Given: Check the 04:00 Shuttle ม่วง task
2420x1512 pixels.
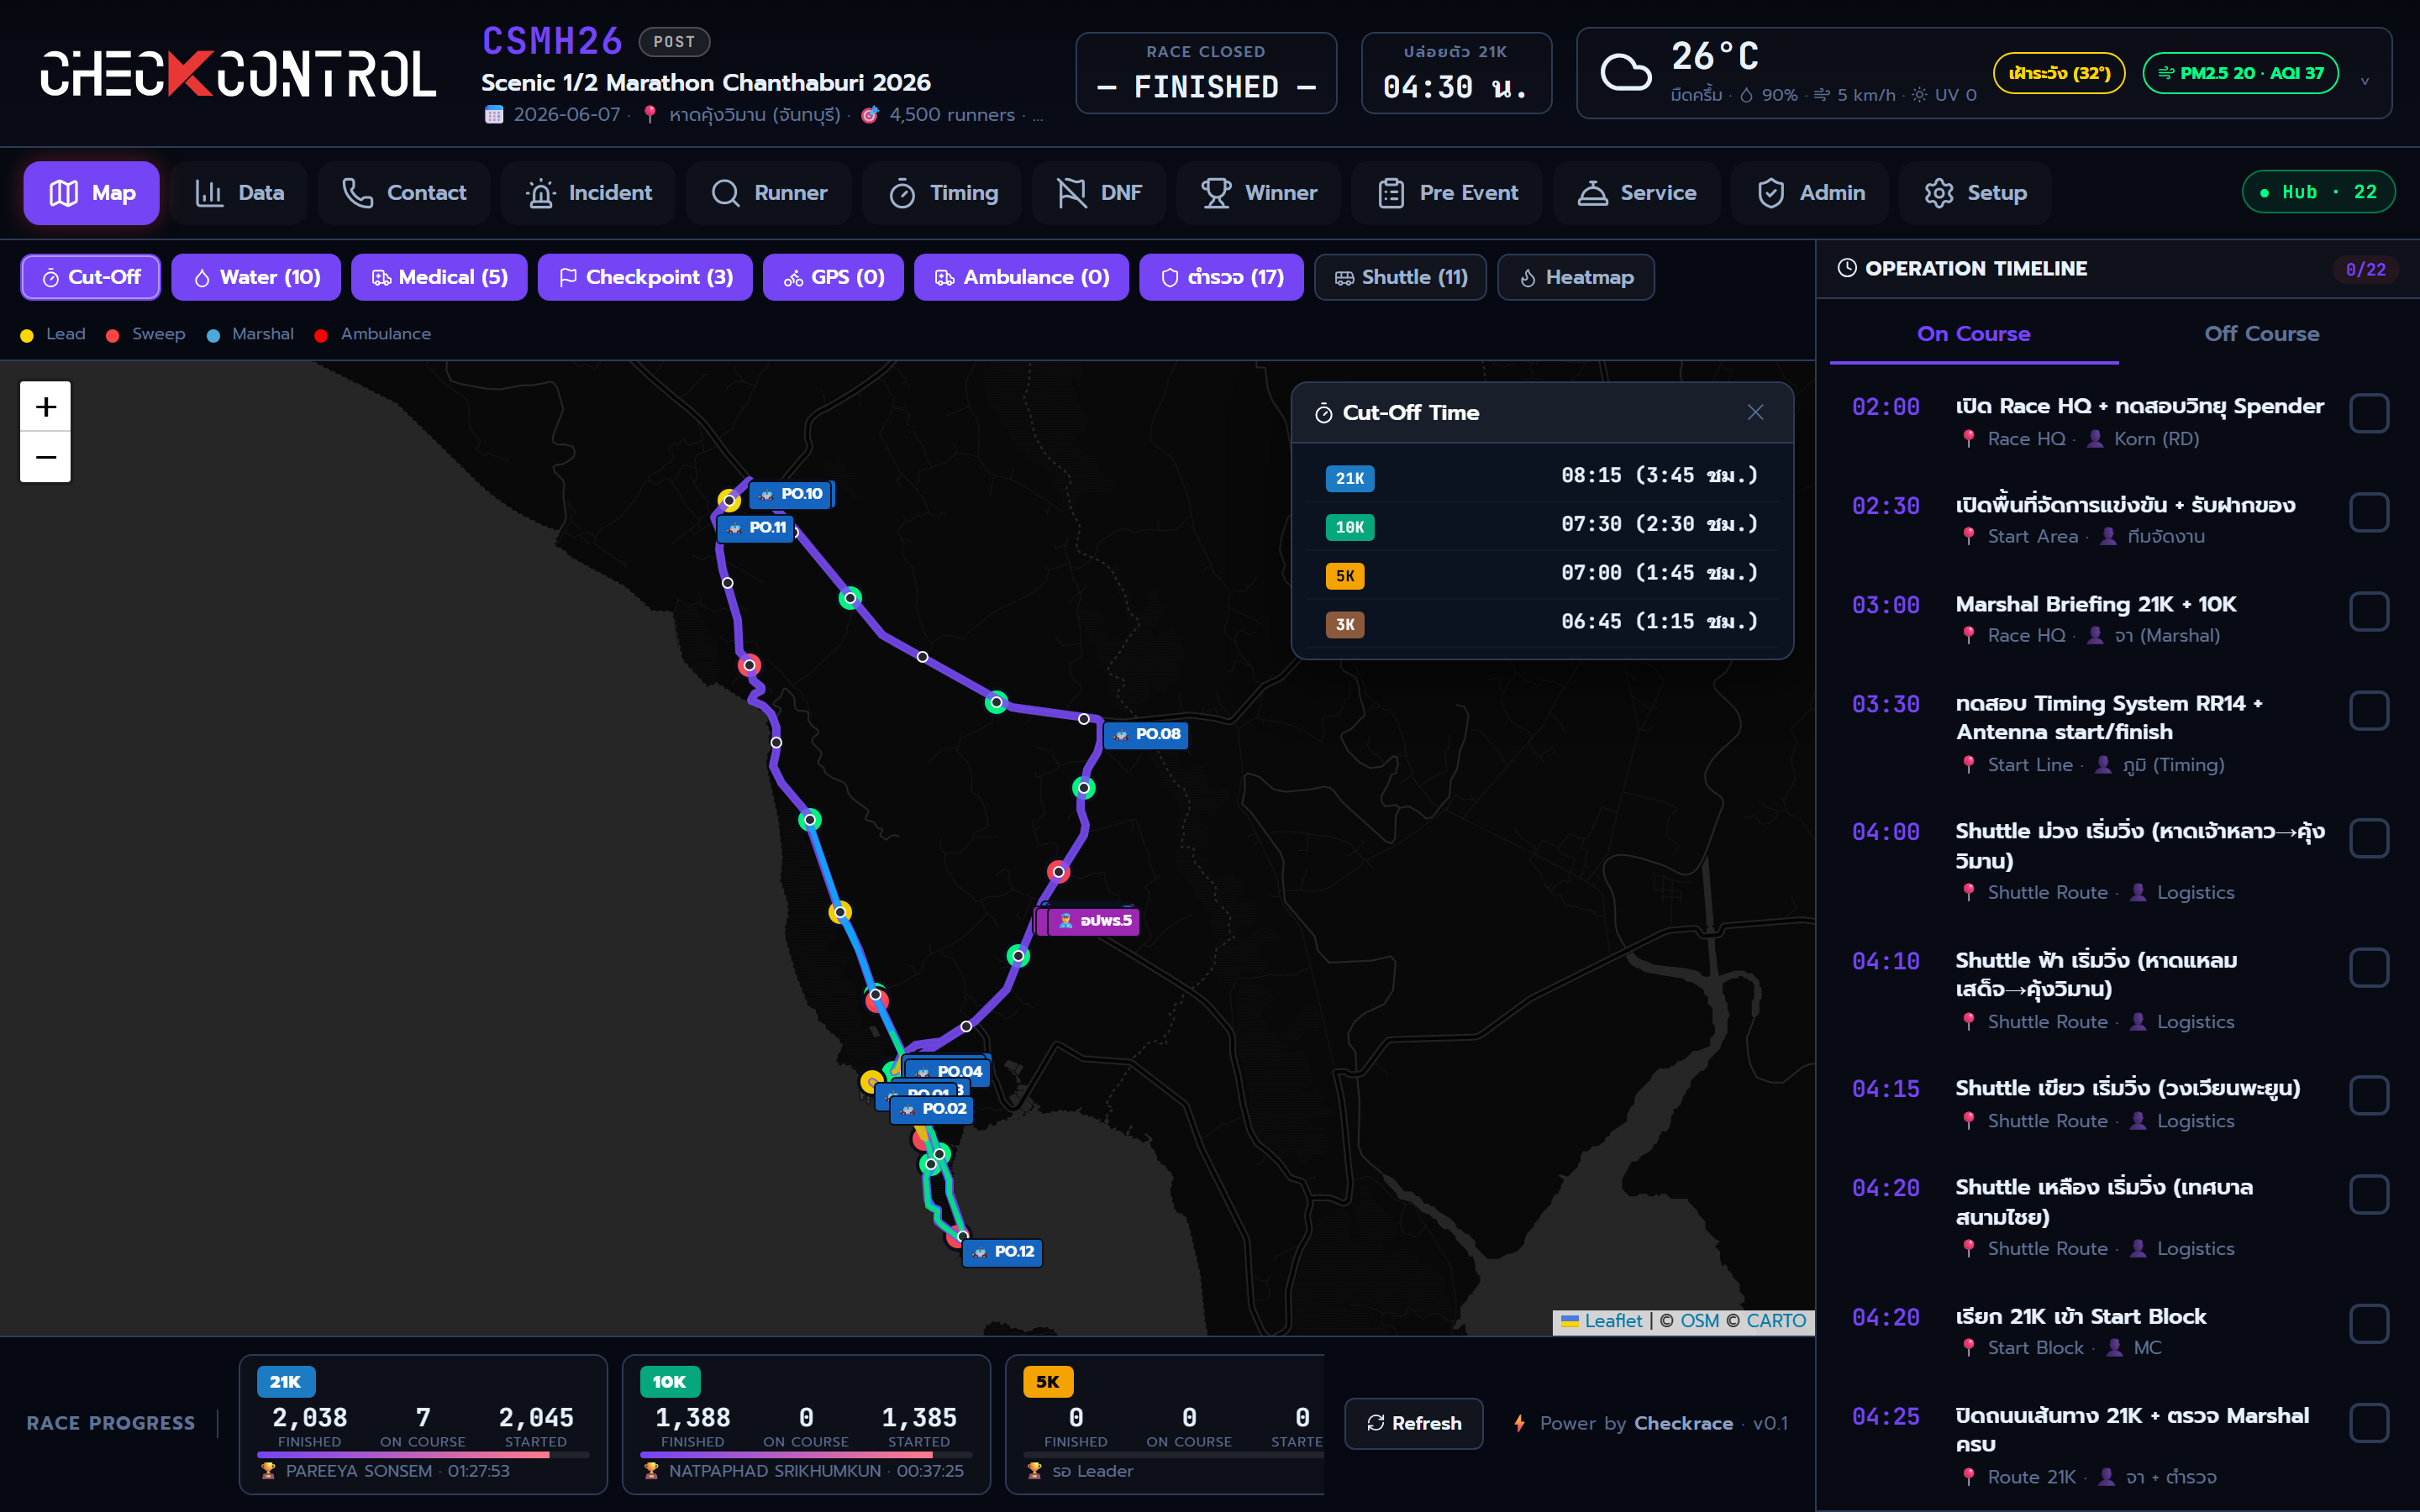Looking at the screenshot, I should 2369,838.
